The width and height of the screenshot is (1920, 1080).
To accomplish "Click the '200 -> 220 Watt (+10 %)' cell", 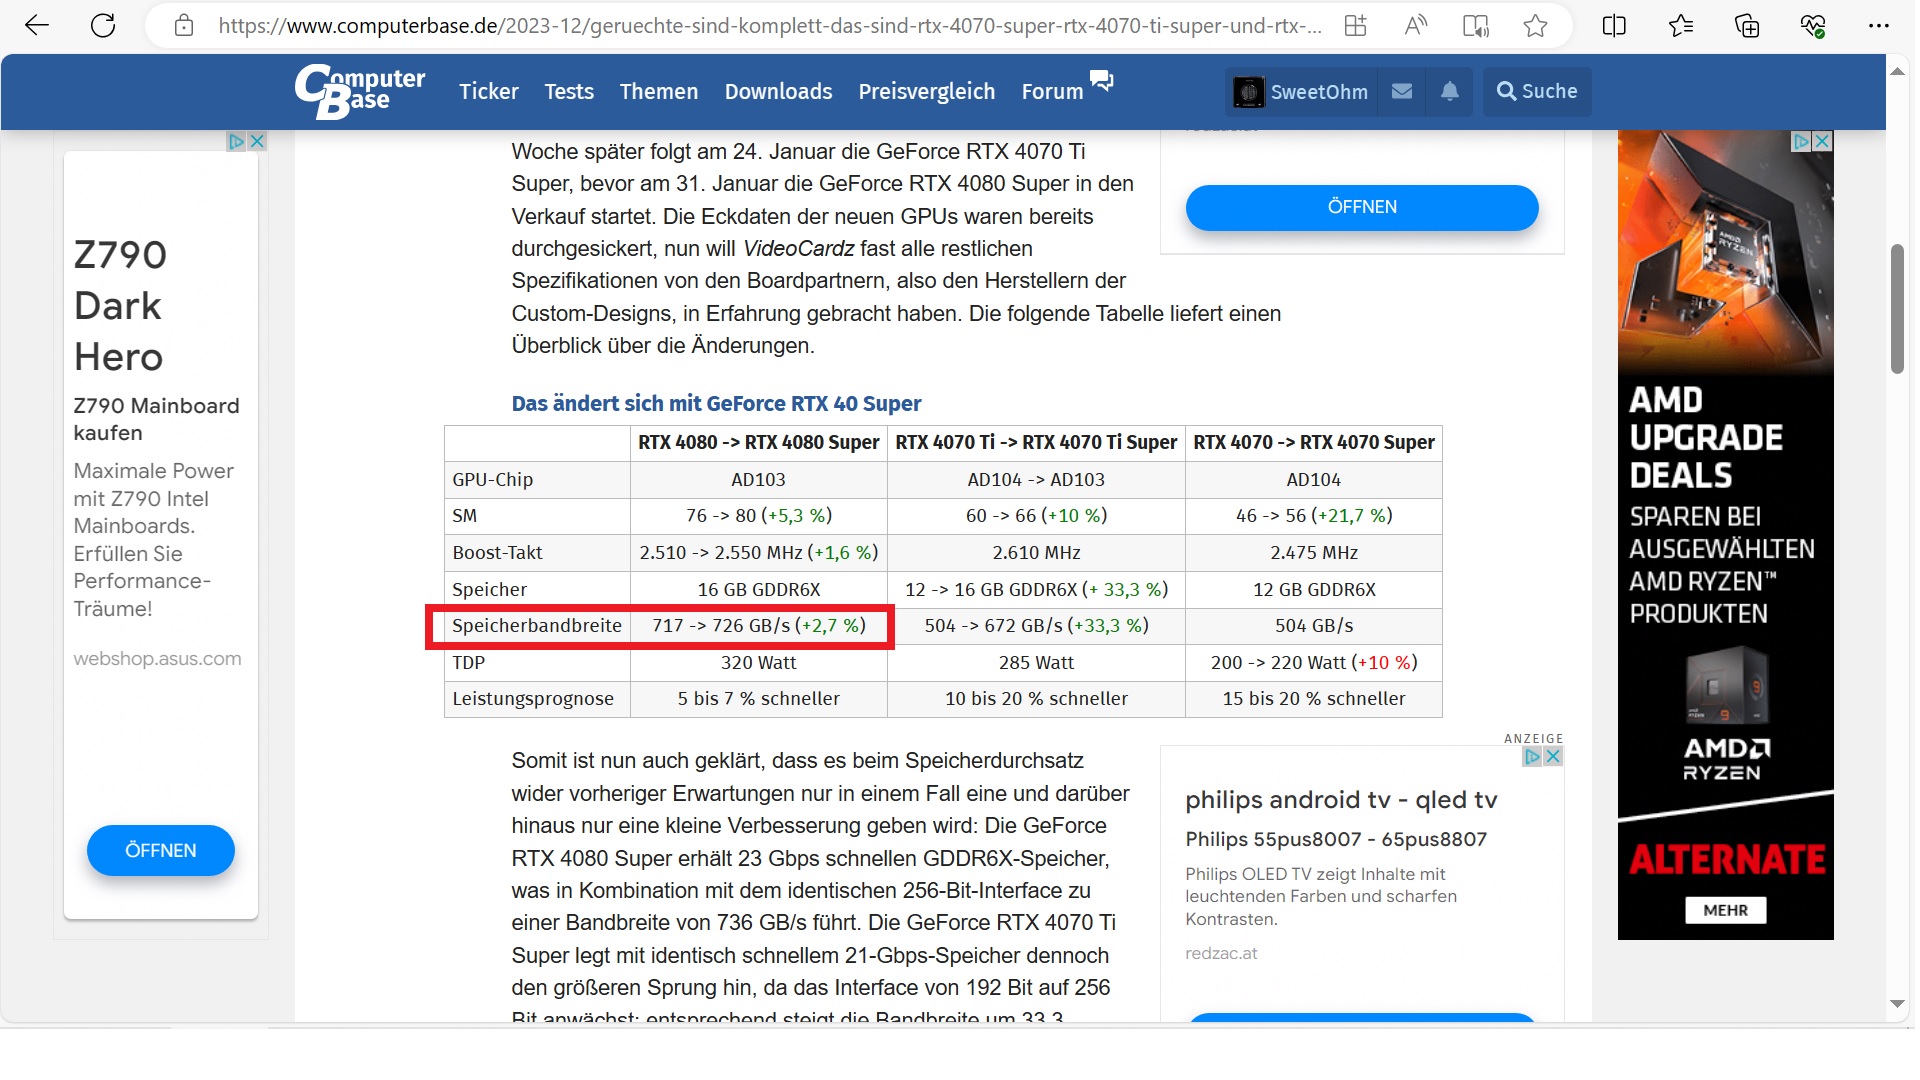I will [1314, 663].
